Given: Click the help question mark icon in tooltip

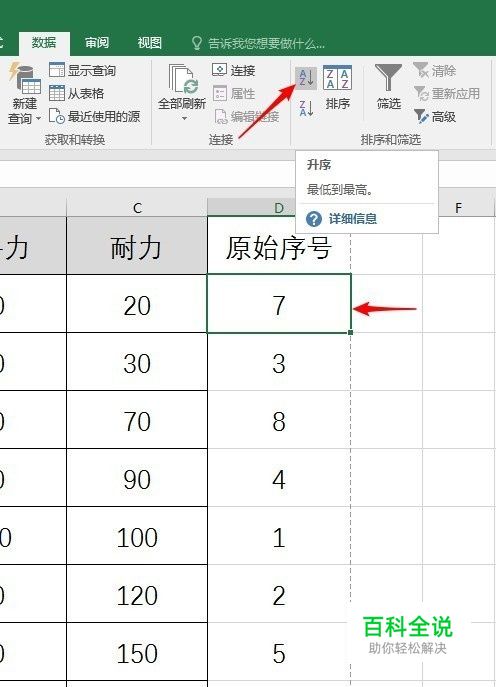Looking at the screenshot, I should [x=314, y=219].
